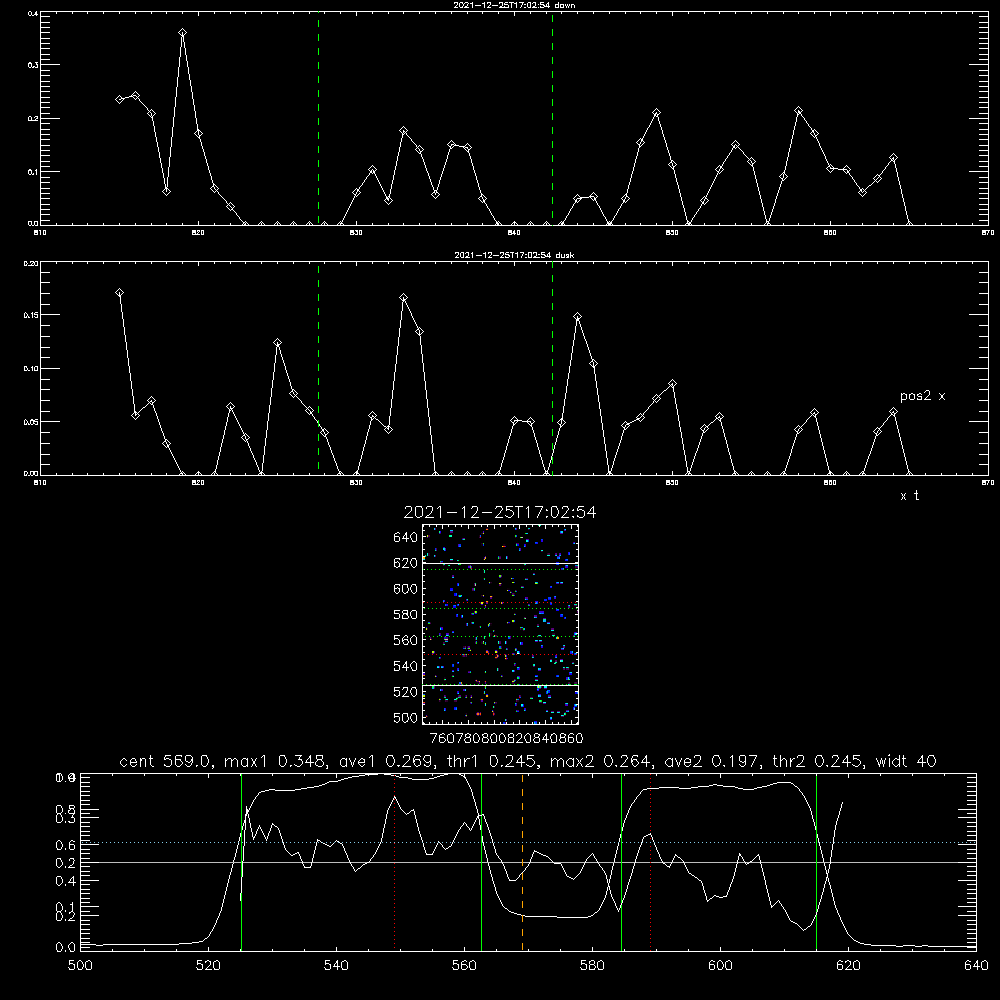Click the '760780800820840860' x-axis labels under the image
Viewport: 1000px width, 1000px height.
point(506,739)
